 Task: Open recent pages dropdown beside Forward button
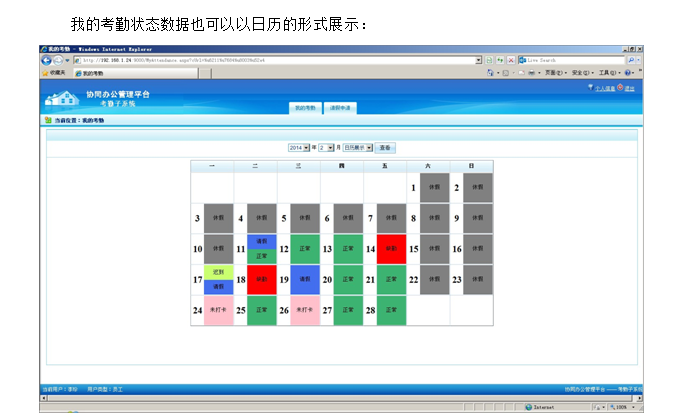point(67,60)
